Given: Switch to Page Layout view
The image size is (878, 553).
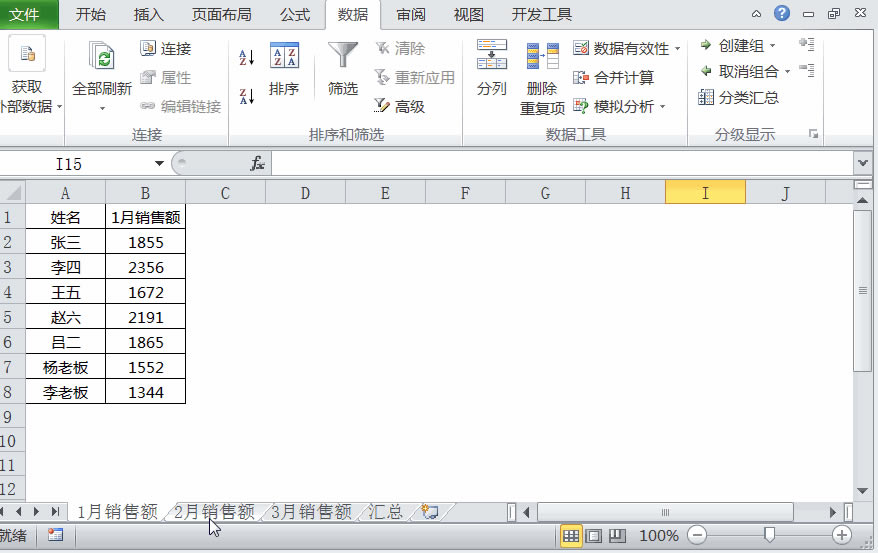Looking at the screenshot, I should click(x=594, y=536).
